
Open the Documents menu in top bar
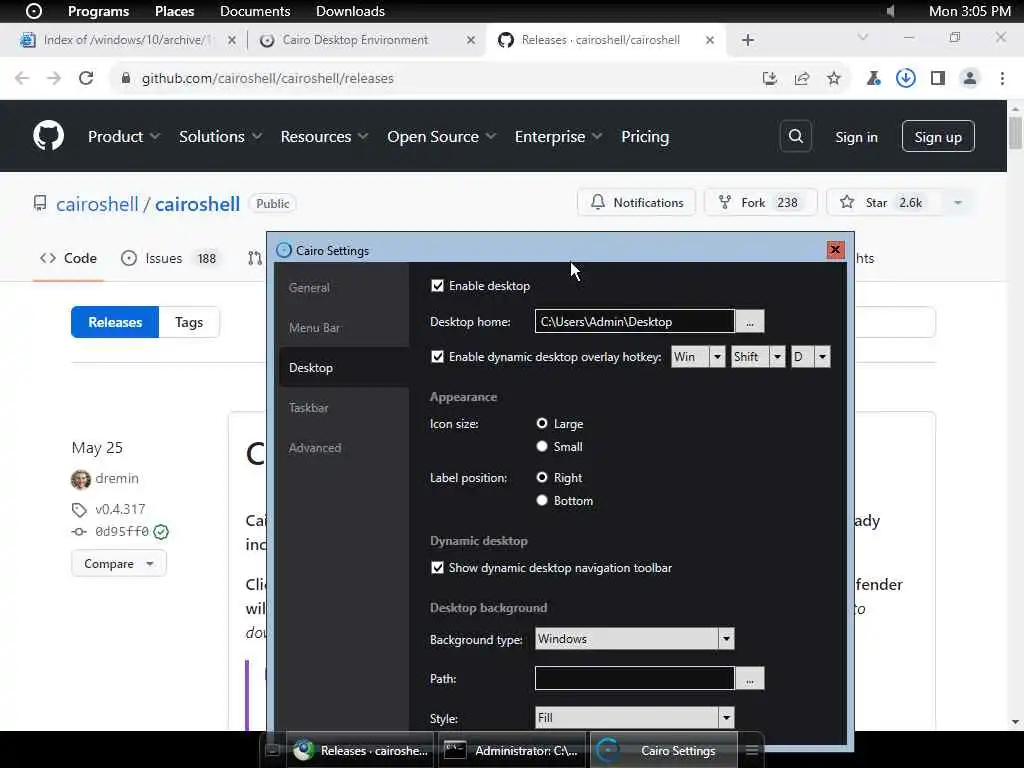click(255, 11)
